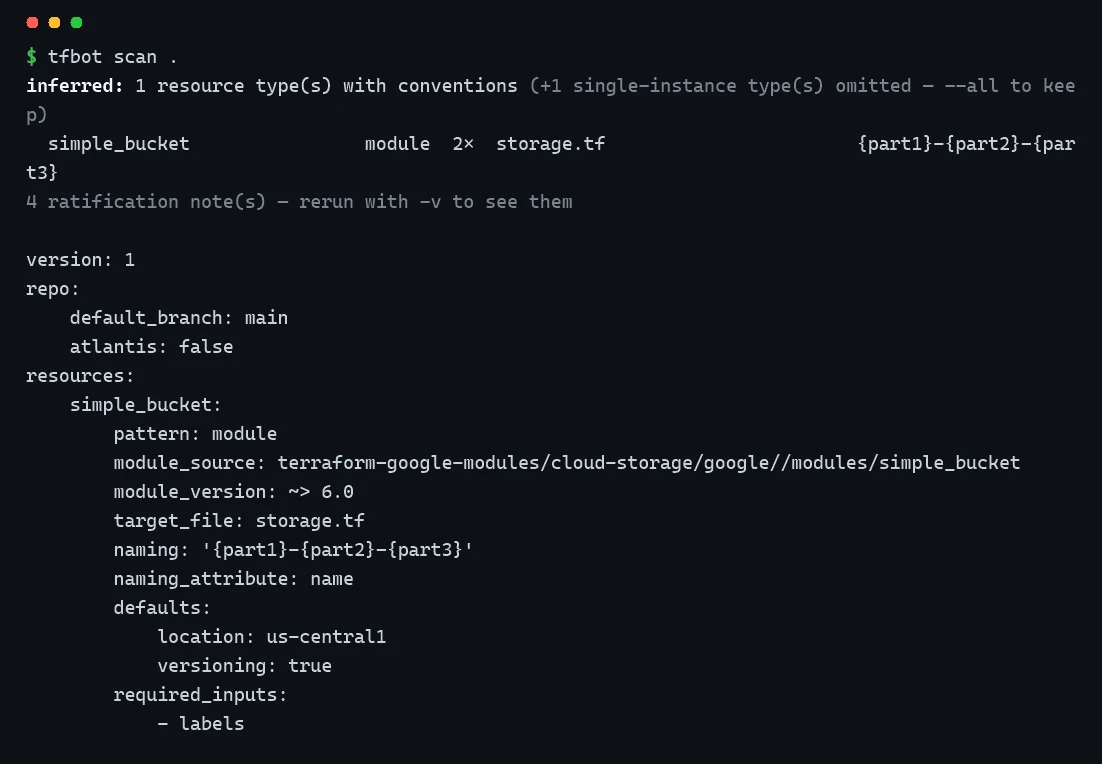
Task: Click the 'storage.tf' filename in summary row
Action: click(x=550, y=144)
